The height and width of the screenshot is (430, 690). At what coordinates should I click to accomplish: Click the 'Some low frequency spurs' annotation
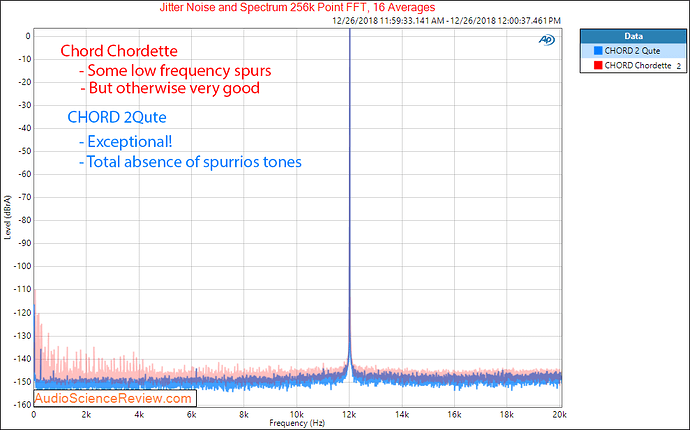(x=175, y=70)
